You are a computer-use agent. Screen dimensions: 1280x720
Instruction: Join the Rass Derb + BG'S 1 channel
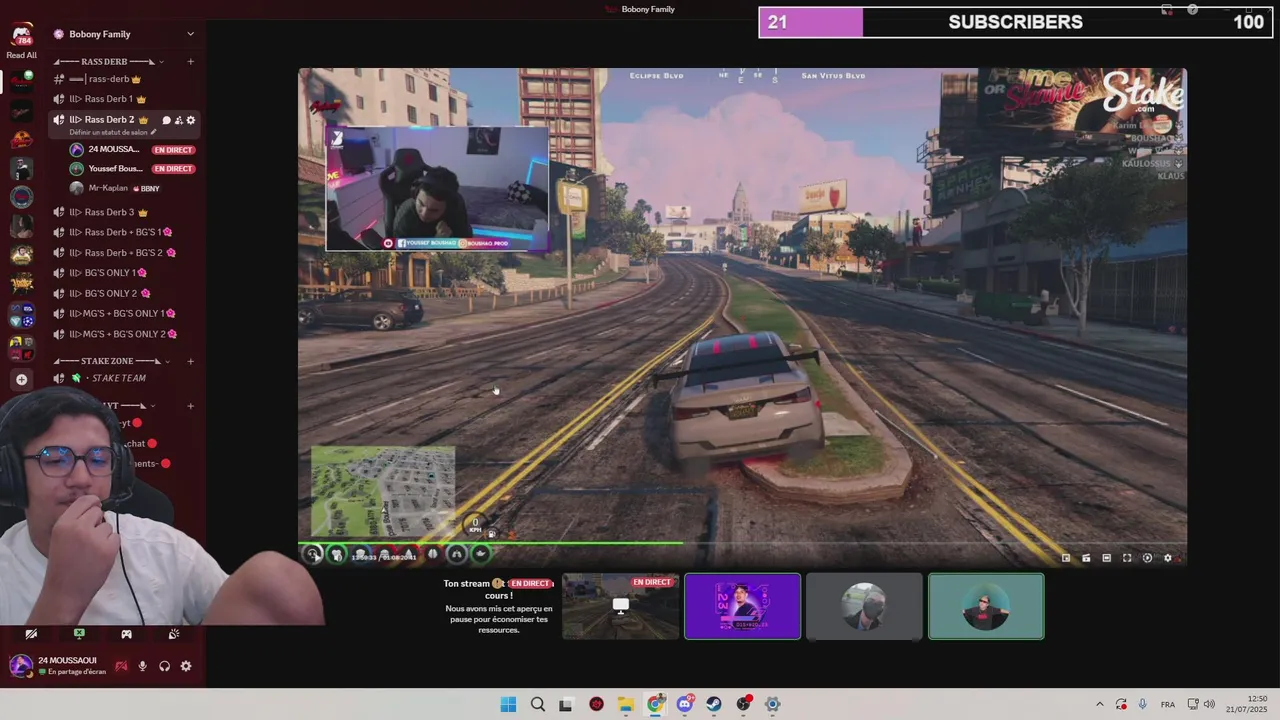pyautogui.click(x=124, y=232)
